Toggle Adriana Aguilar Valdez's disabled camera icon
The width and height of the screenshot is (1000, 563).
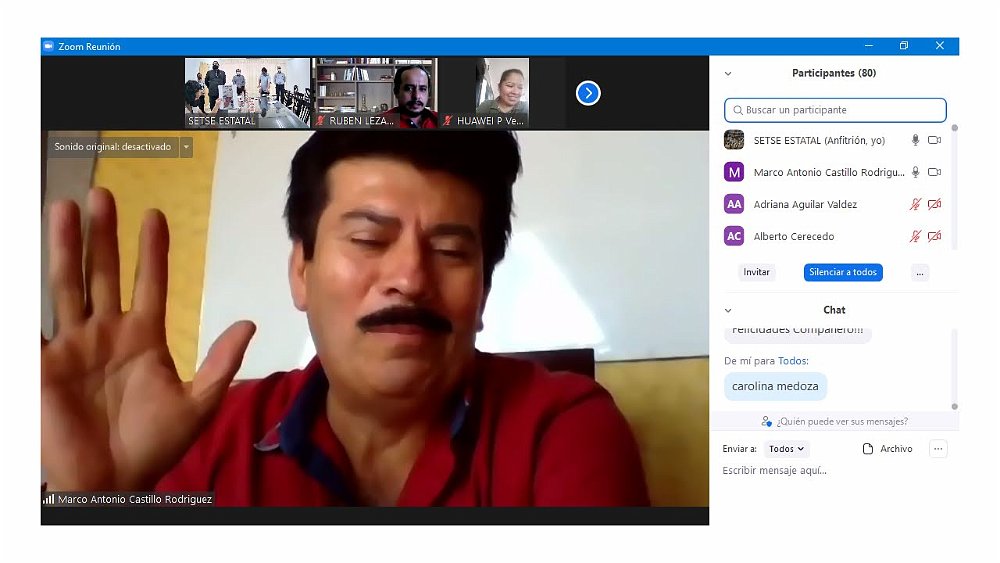934,205
